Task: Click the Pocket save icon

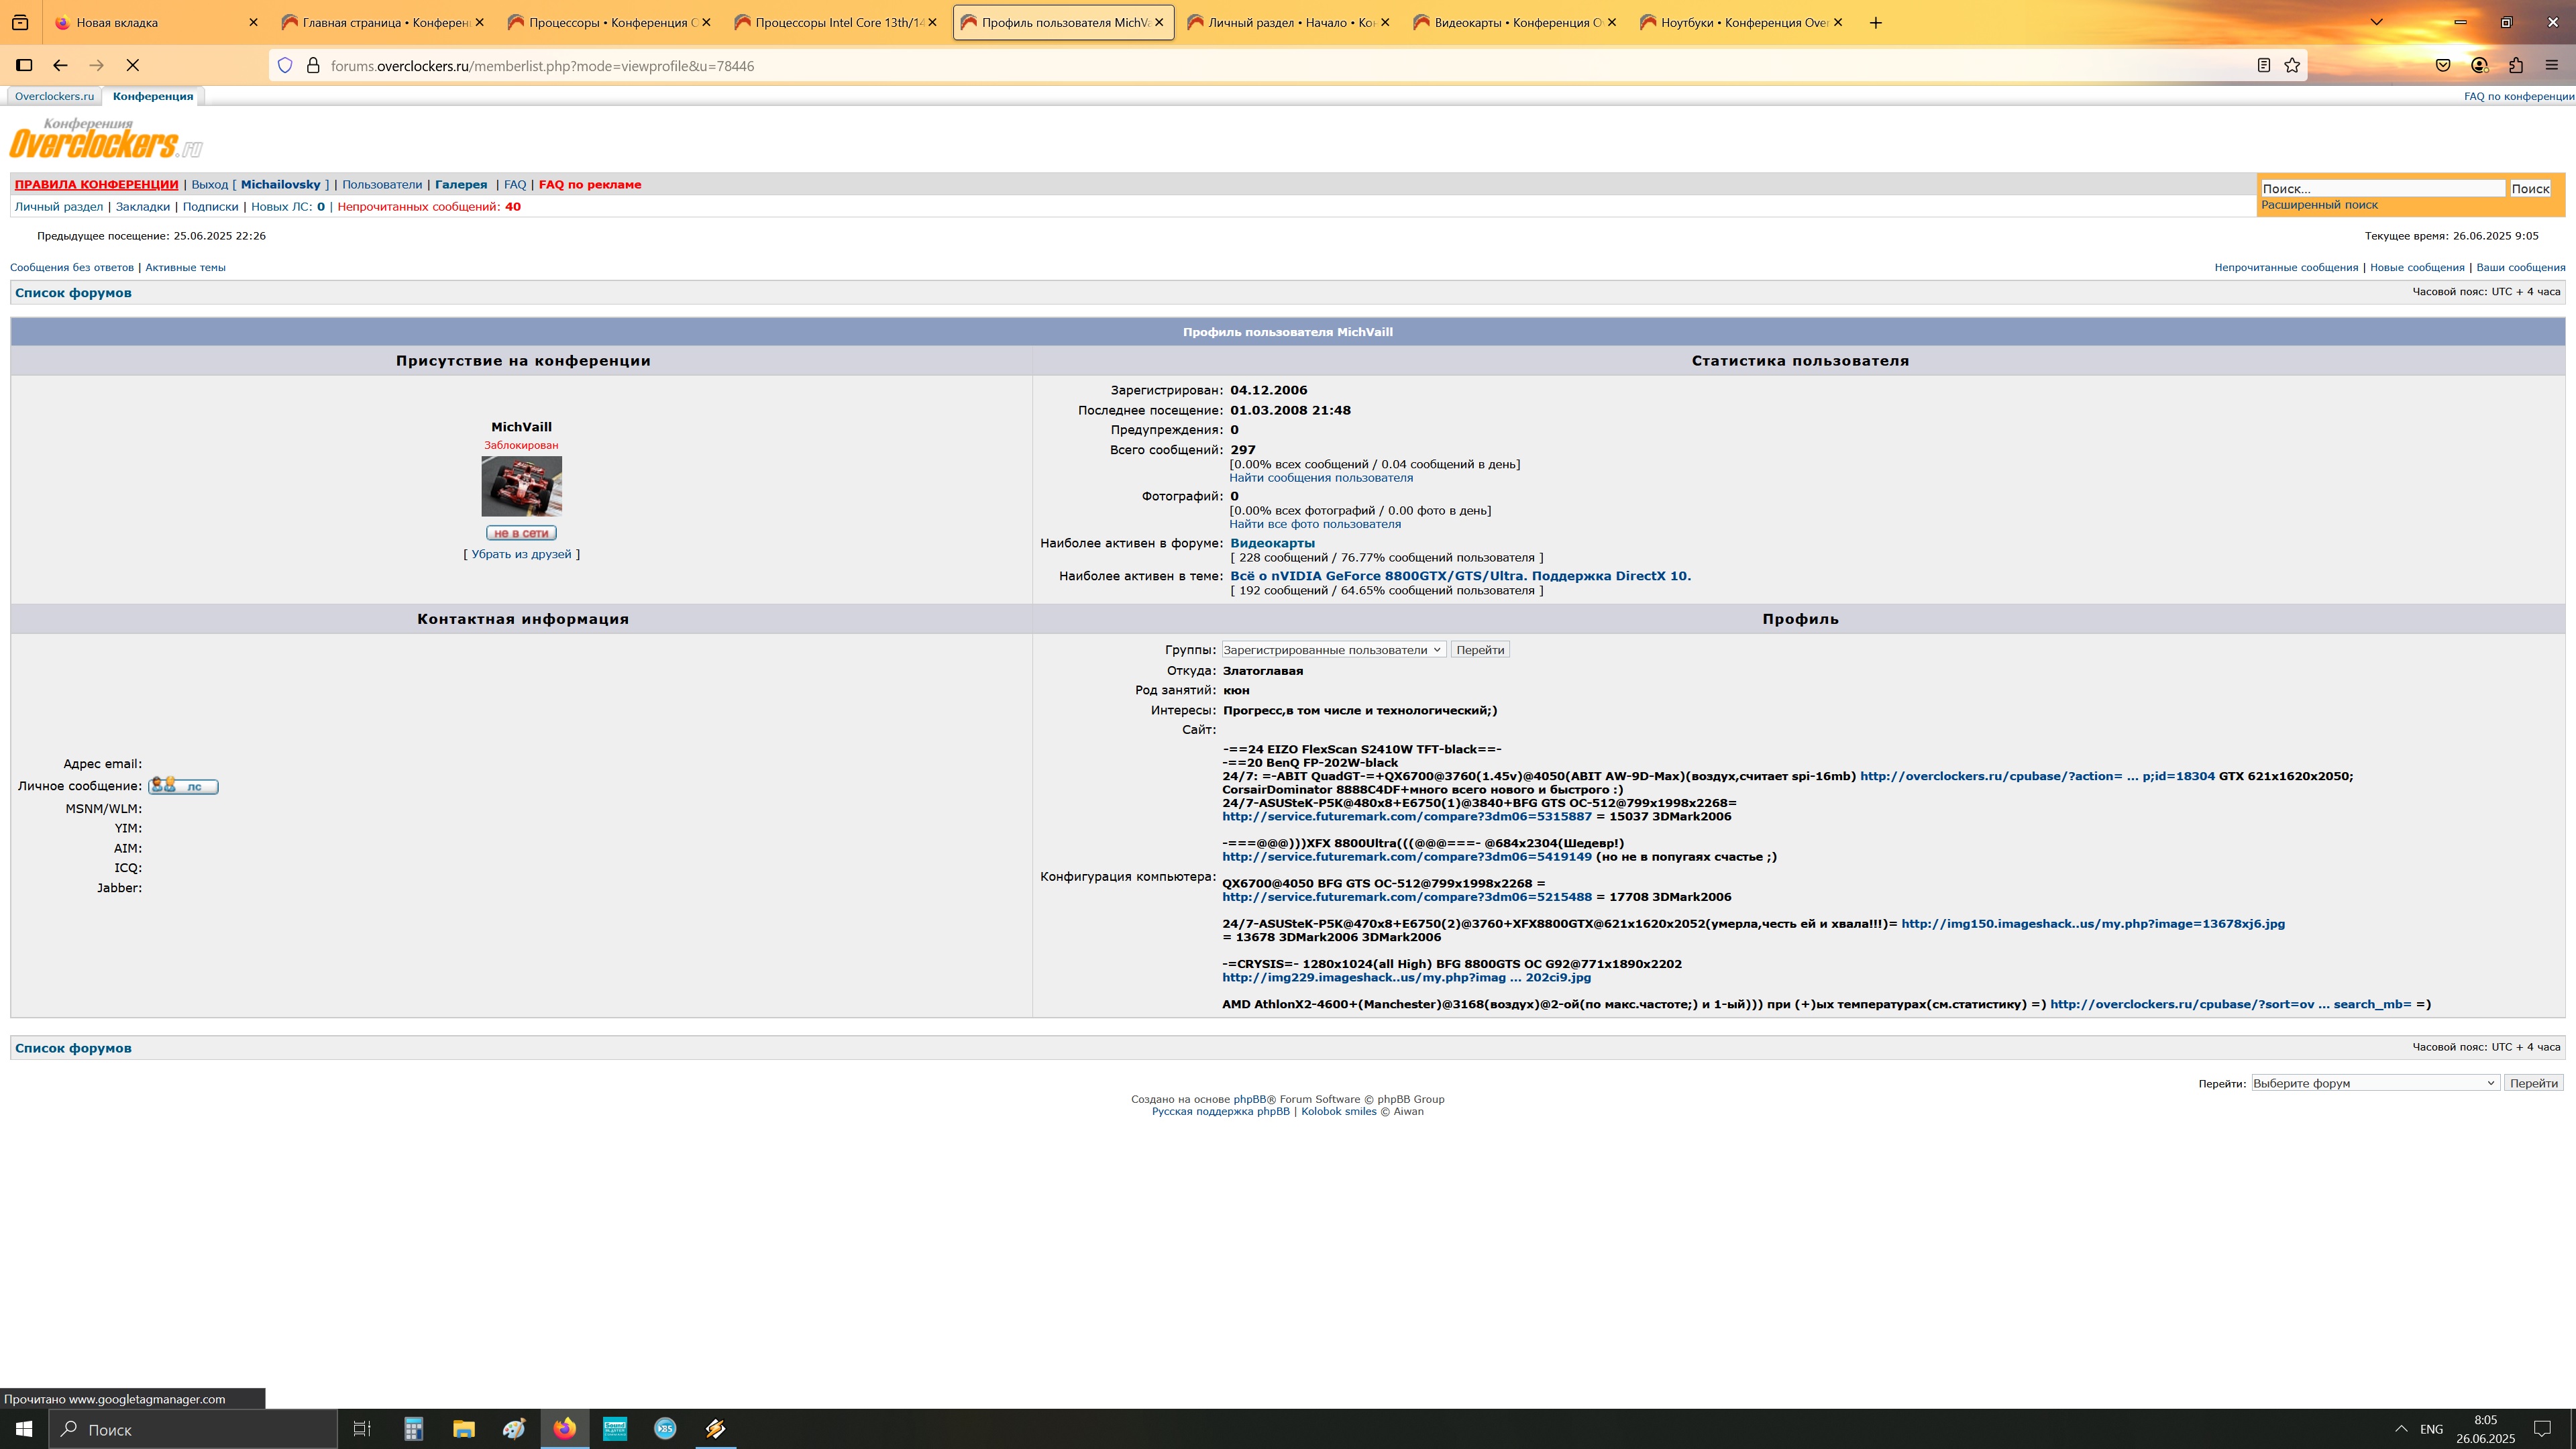Action: tap(2443, 65)
